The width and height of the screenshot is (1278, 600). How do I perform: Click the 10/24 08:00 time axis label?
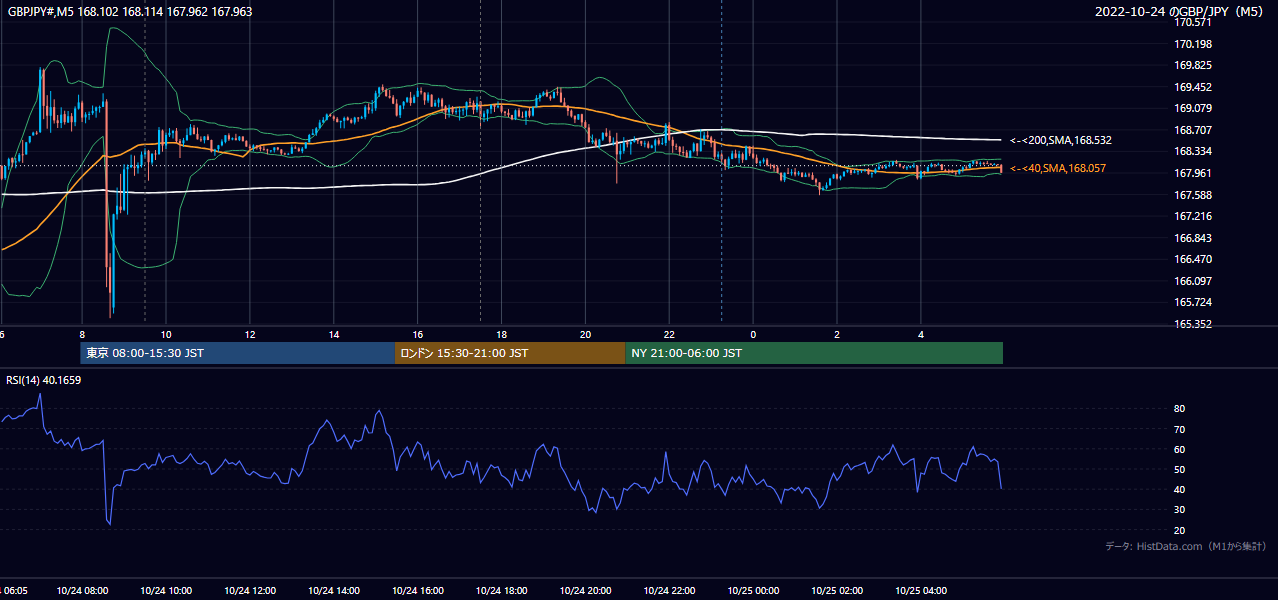82,591
